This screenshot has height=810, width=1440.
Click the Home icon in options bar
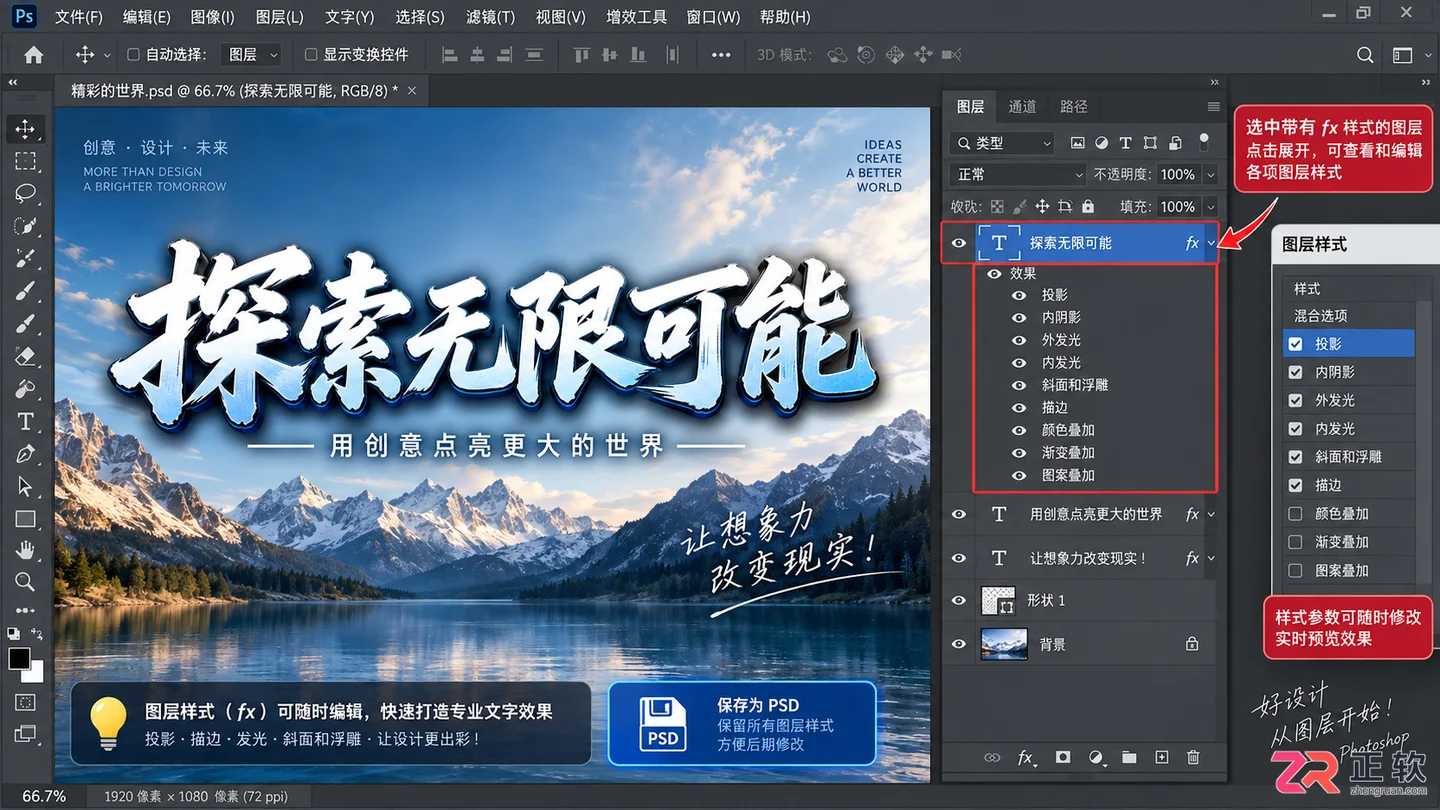[x=33, y=55]
